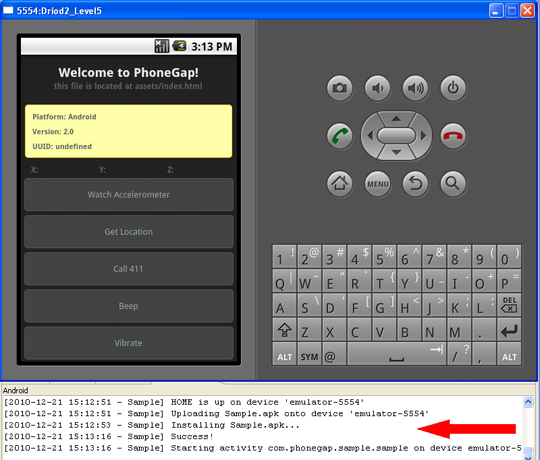540x460 pixels.
Task: Click the 0 key on emulator keyboard
Action: pos(509,257)
